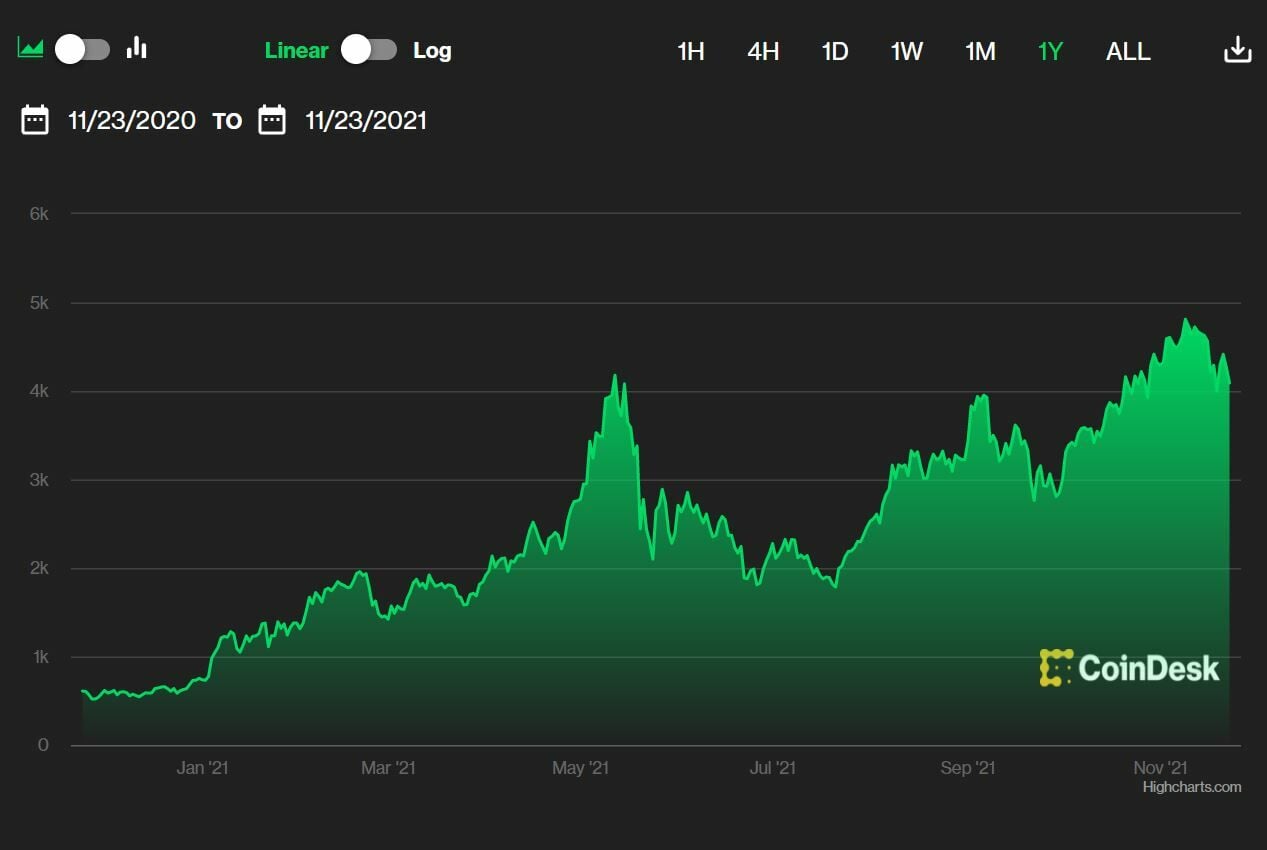Viewport: 1267px width, 850px height.
Task: Choose the 1W time range
Action: (x=907, y=51)
